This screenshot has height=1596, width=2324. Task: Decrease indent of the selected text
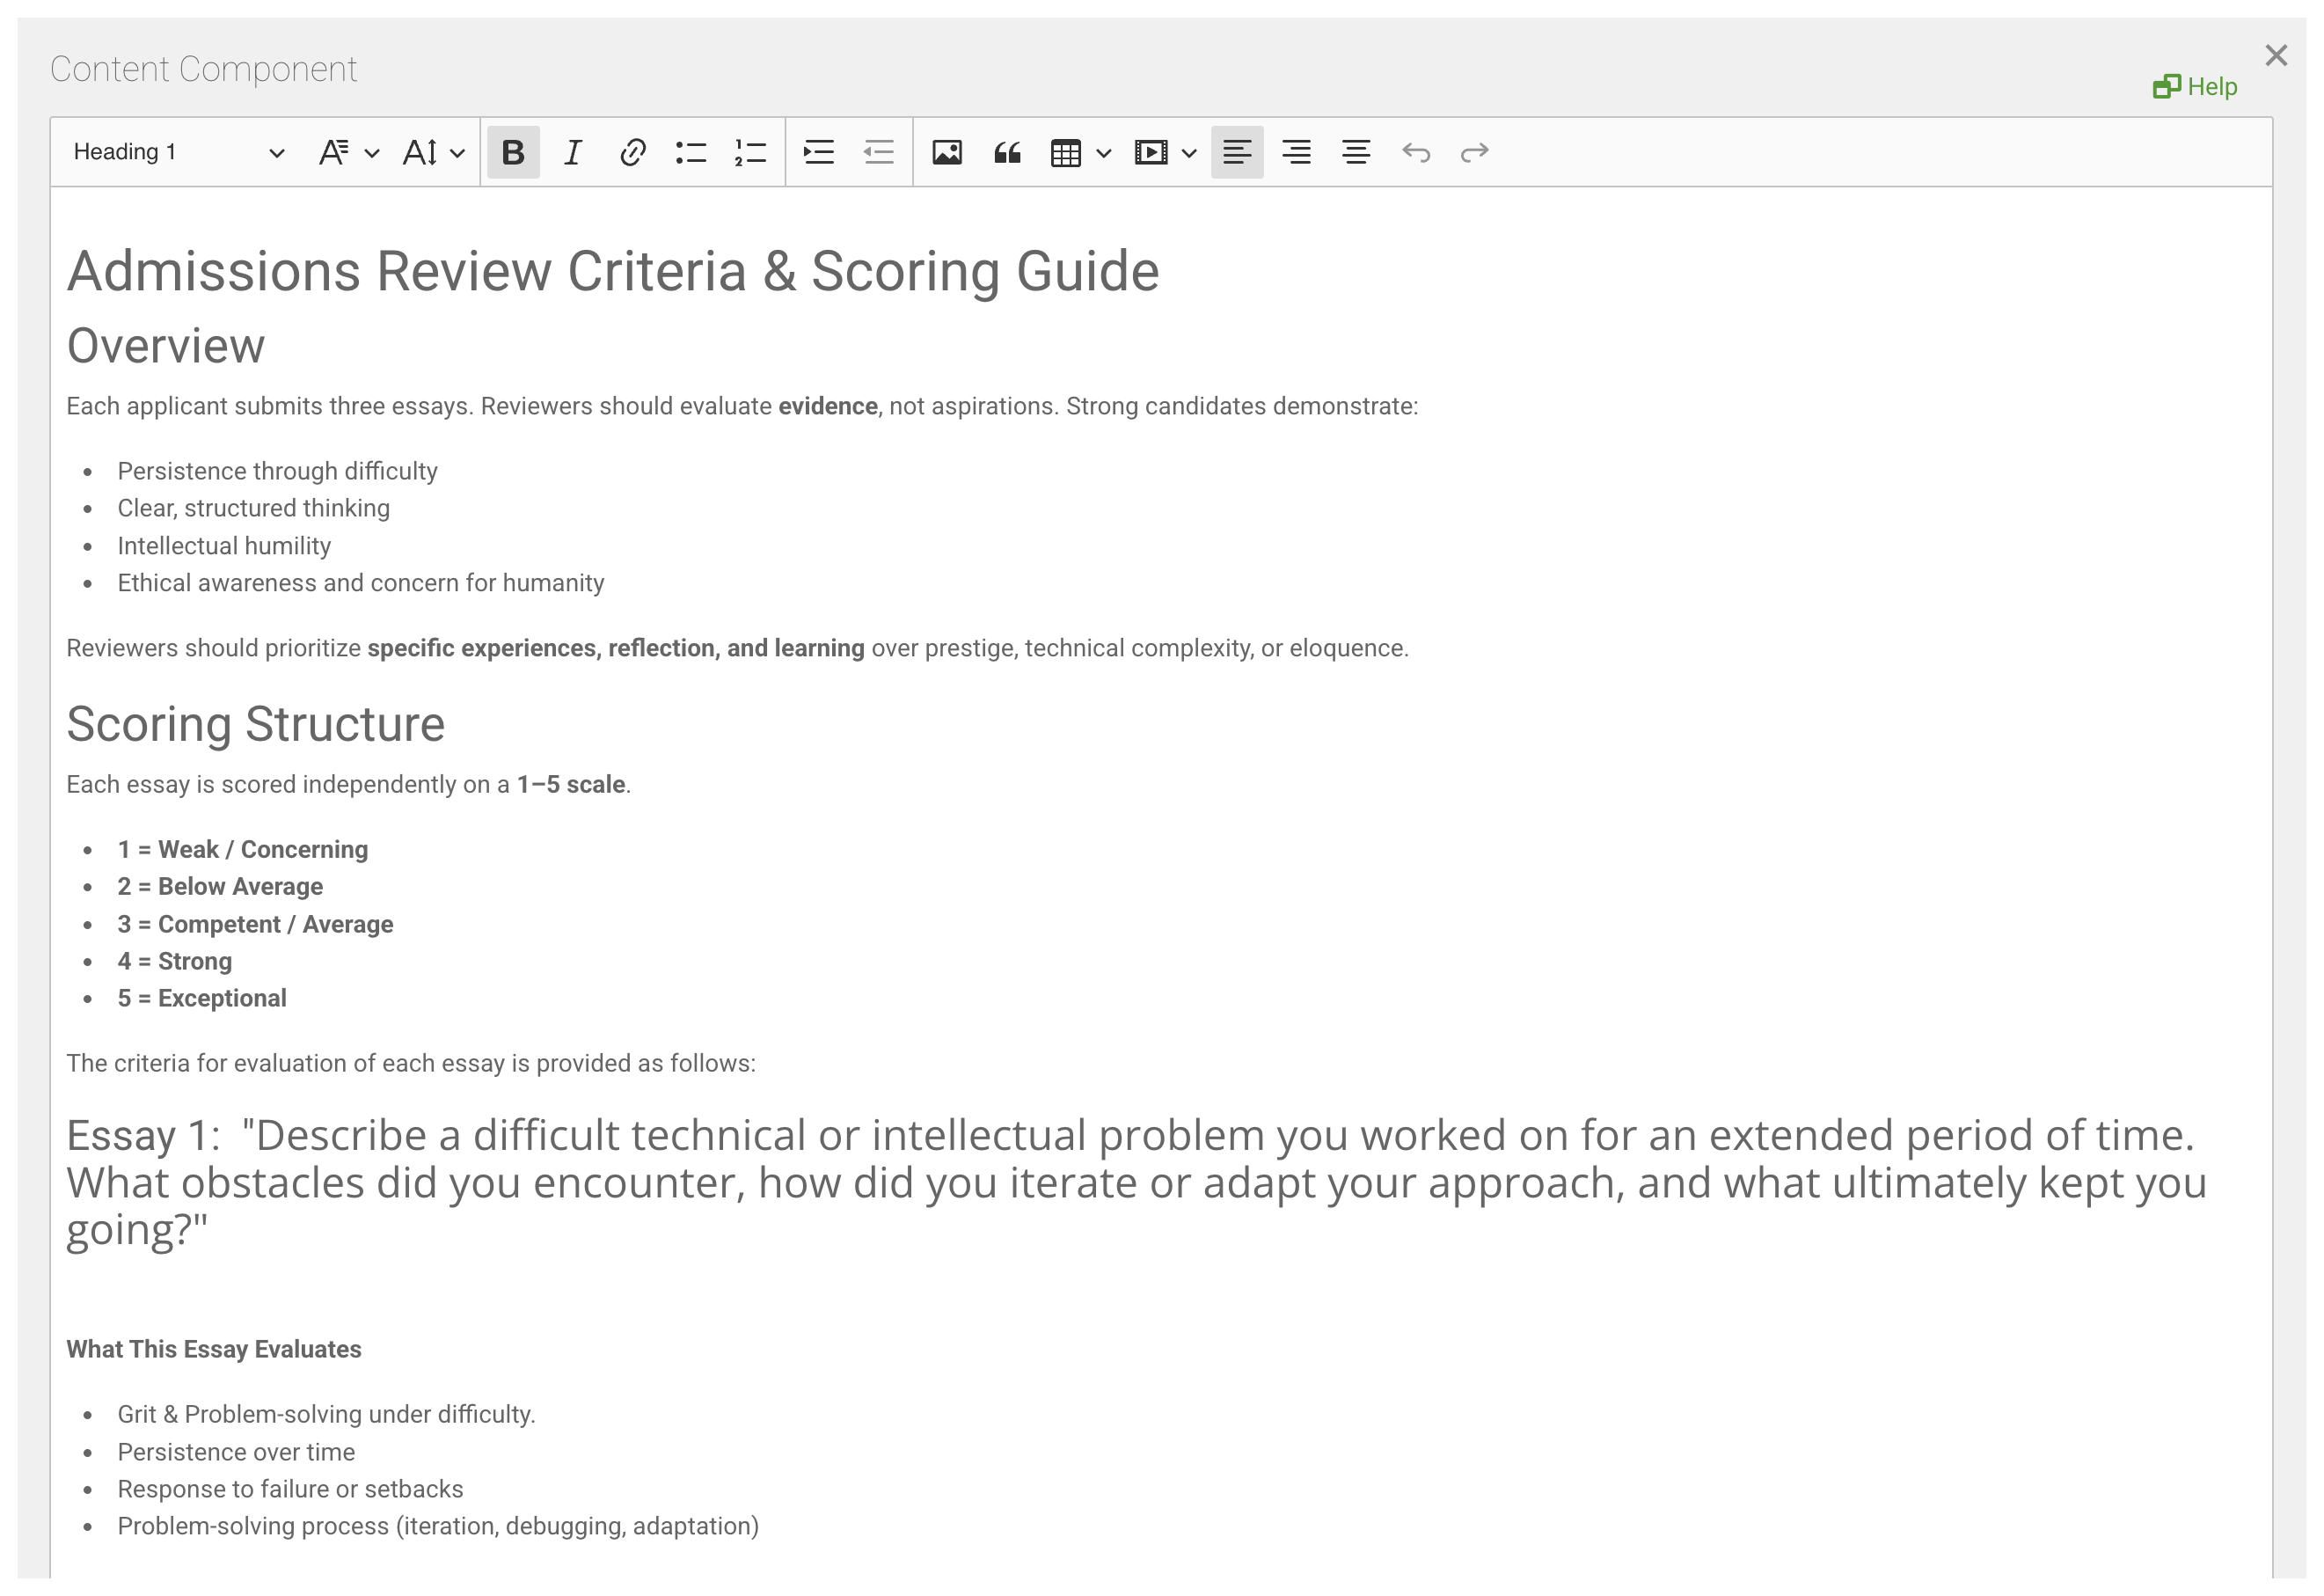click(x=878, y=152)
